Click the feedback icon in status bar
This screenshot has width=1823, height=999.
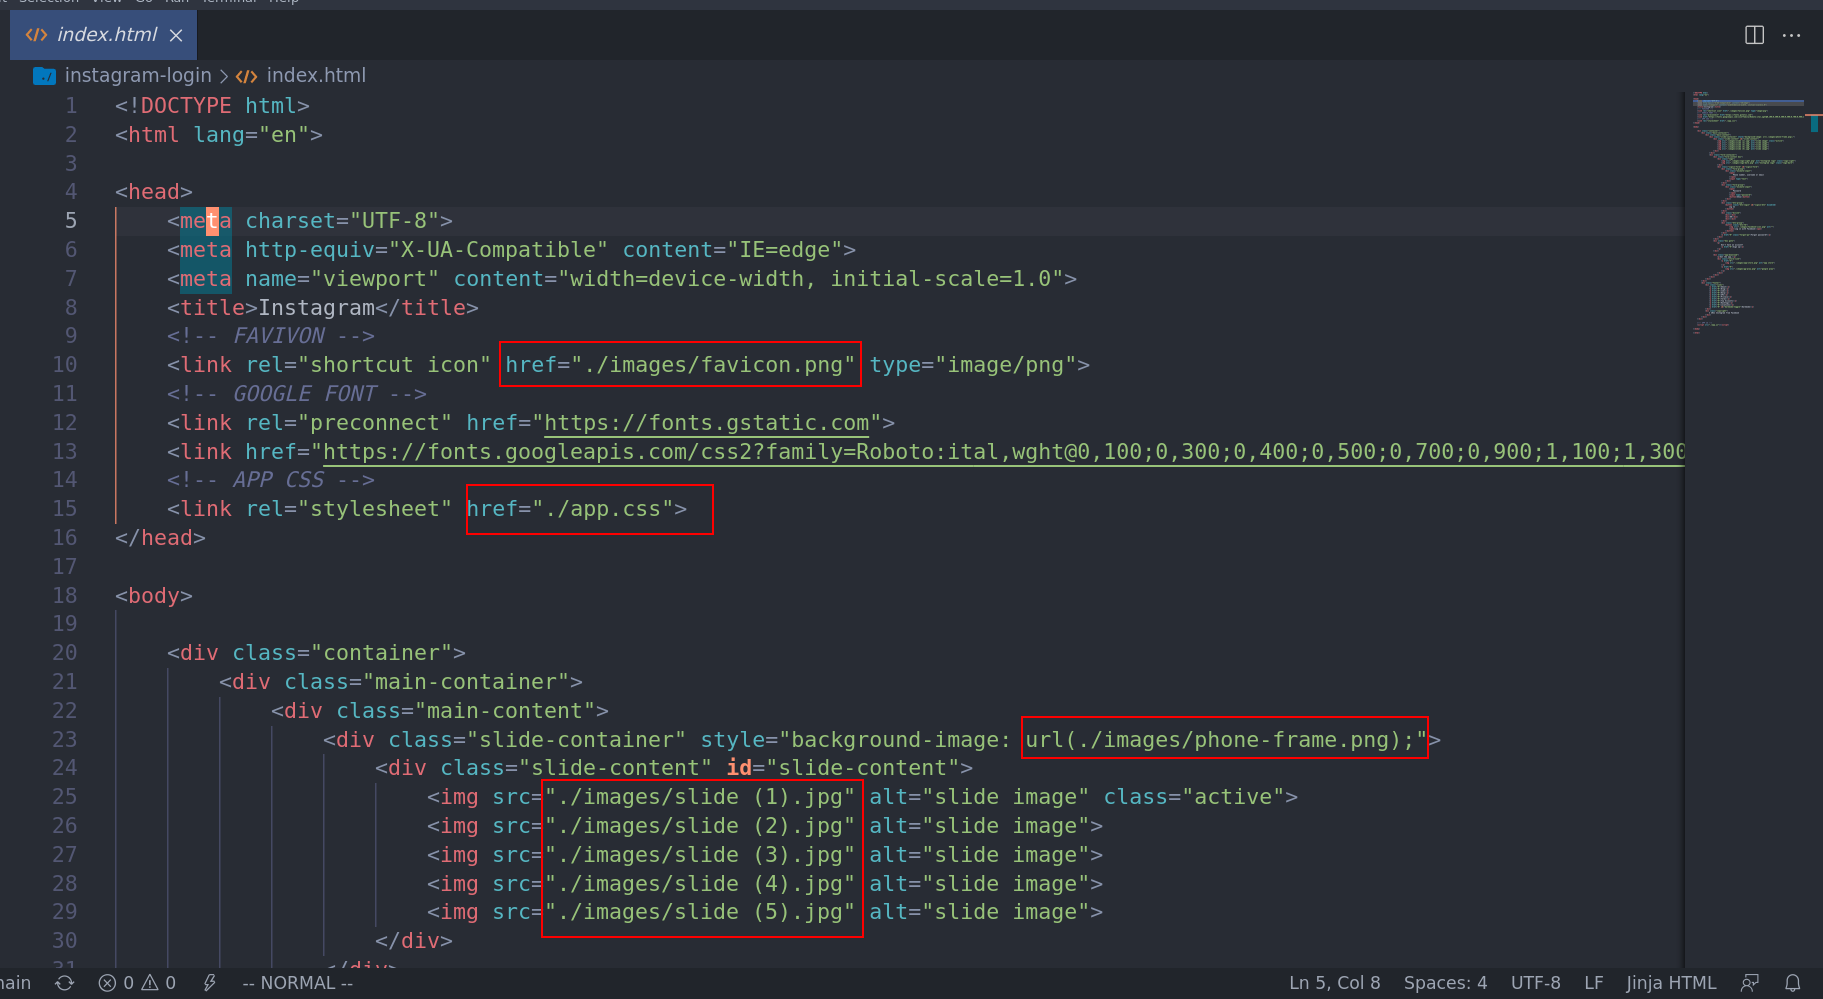(x=1750, y=983)
